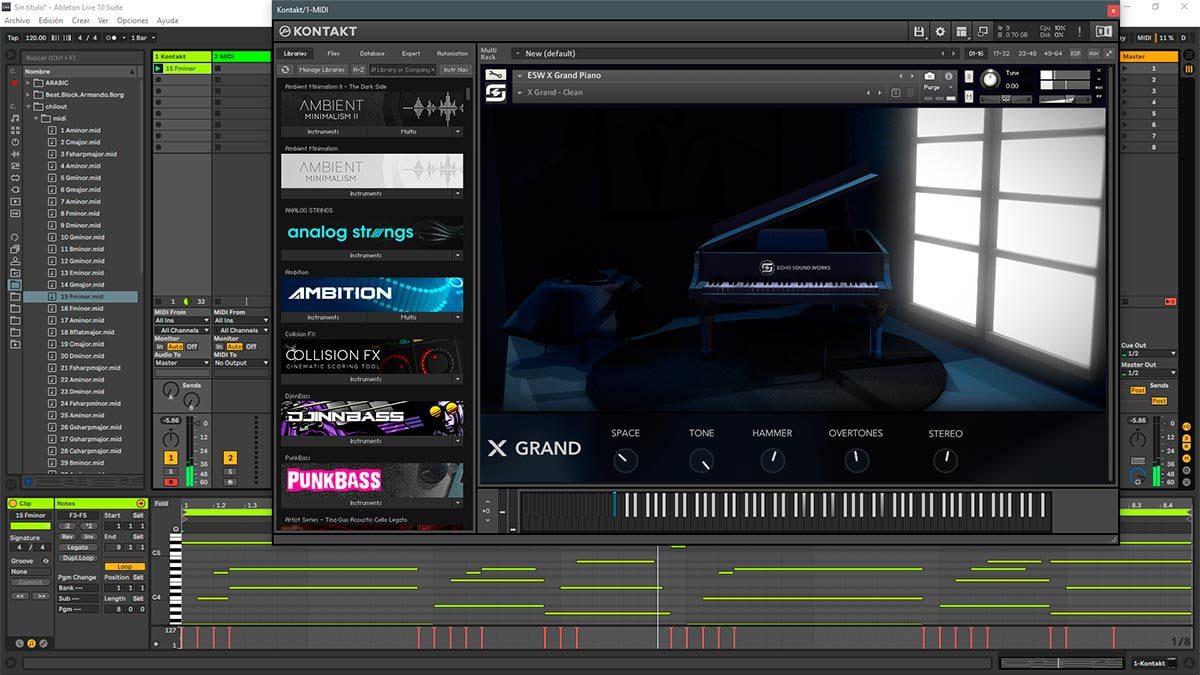Open the Kontakt workspace layout icon

(x=961, y=32)
